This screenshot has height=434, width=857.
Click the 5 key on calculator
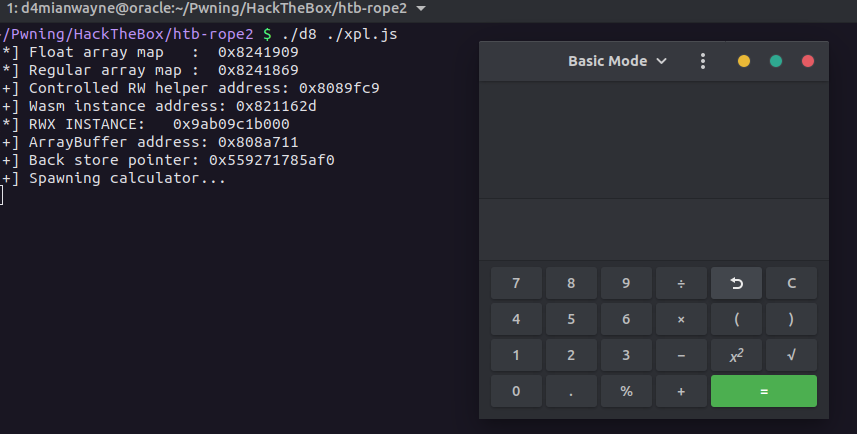coord(571,319)
